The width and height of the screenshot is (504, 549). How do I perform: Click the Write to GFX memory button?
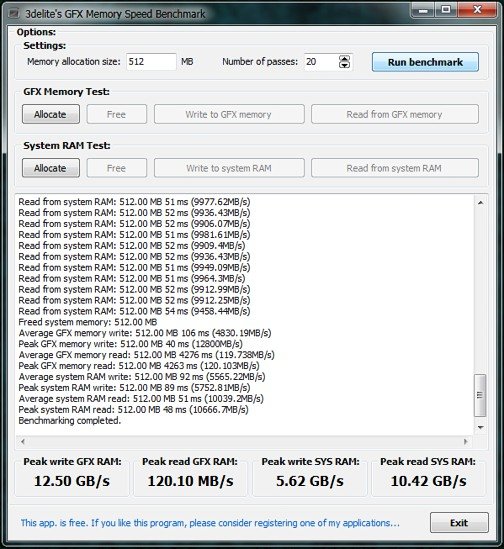229,114
